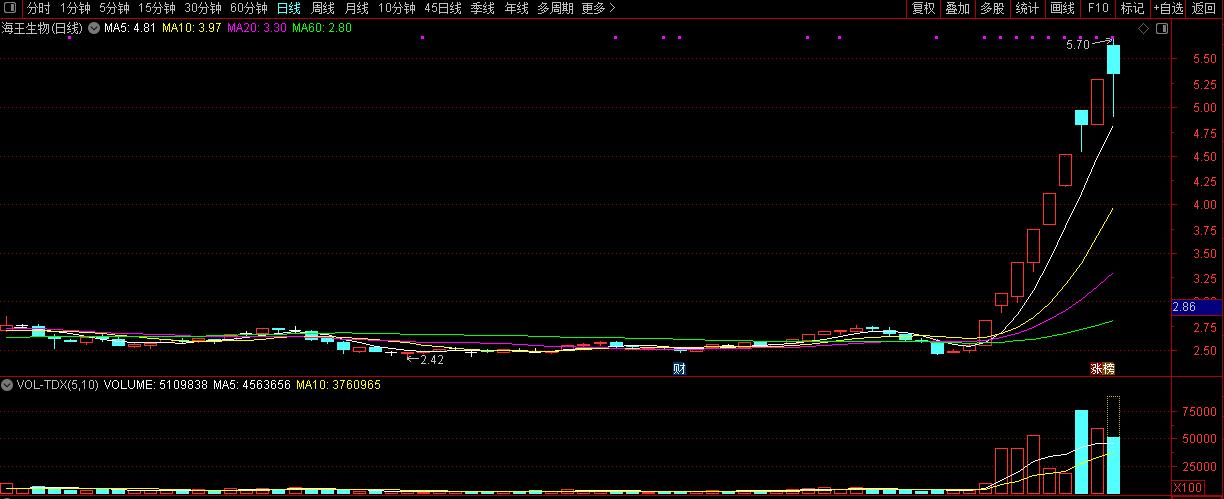The height and width of the screenshot is (499, 1224).
Task: Click the 财 financial marker on timeline
Action: [679, 368]
